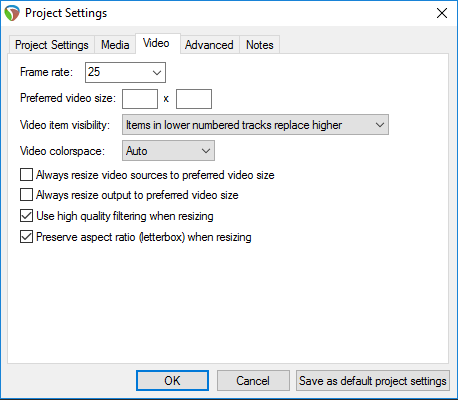Switch to the Project Settings tab
The height and width of the screenshot is (400, 458).
point(52,45)
